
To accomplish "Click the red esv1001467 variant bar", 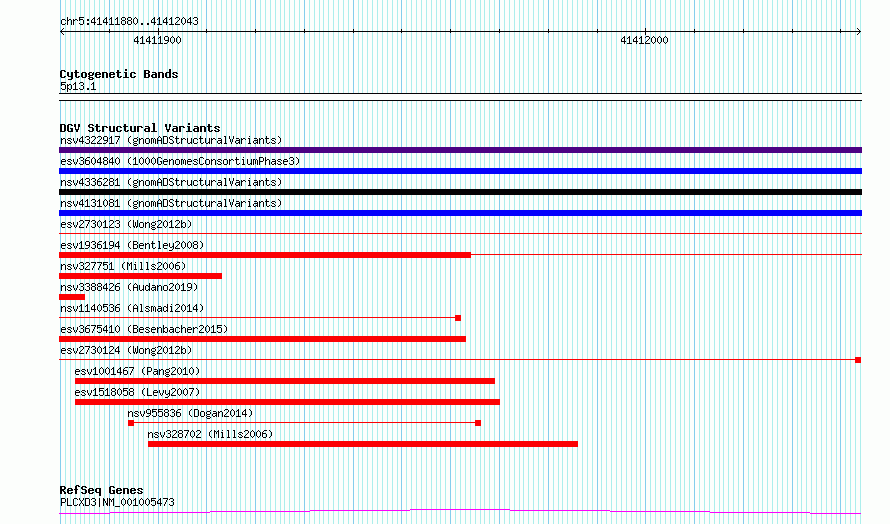I will (285, 381).
